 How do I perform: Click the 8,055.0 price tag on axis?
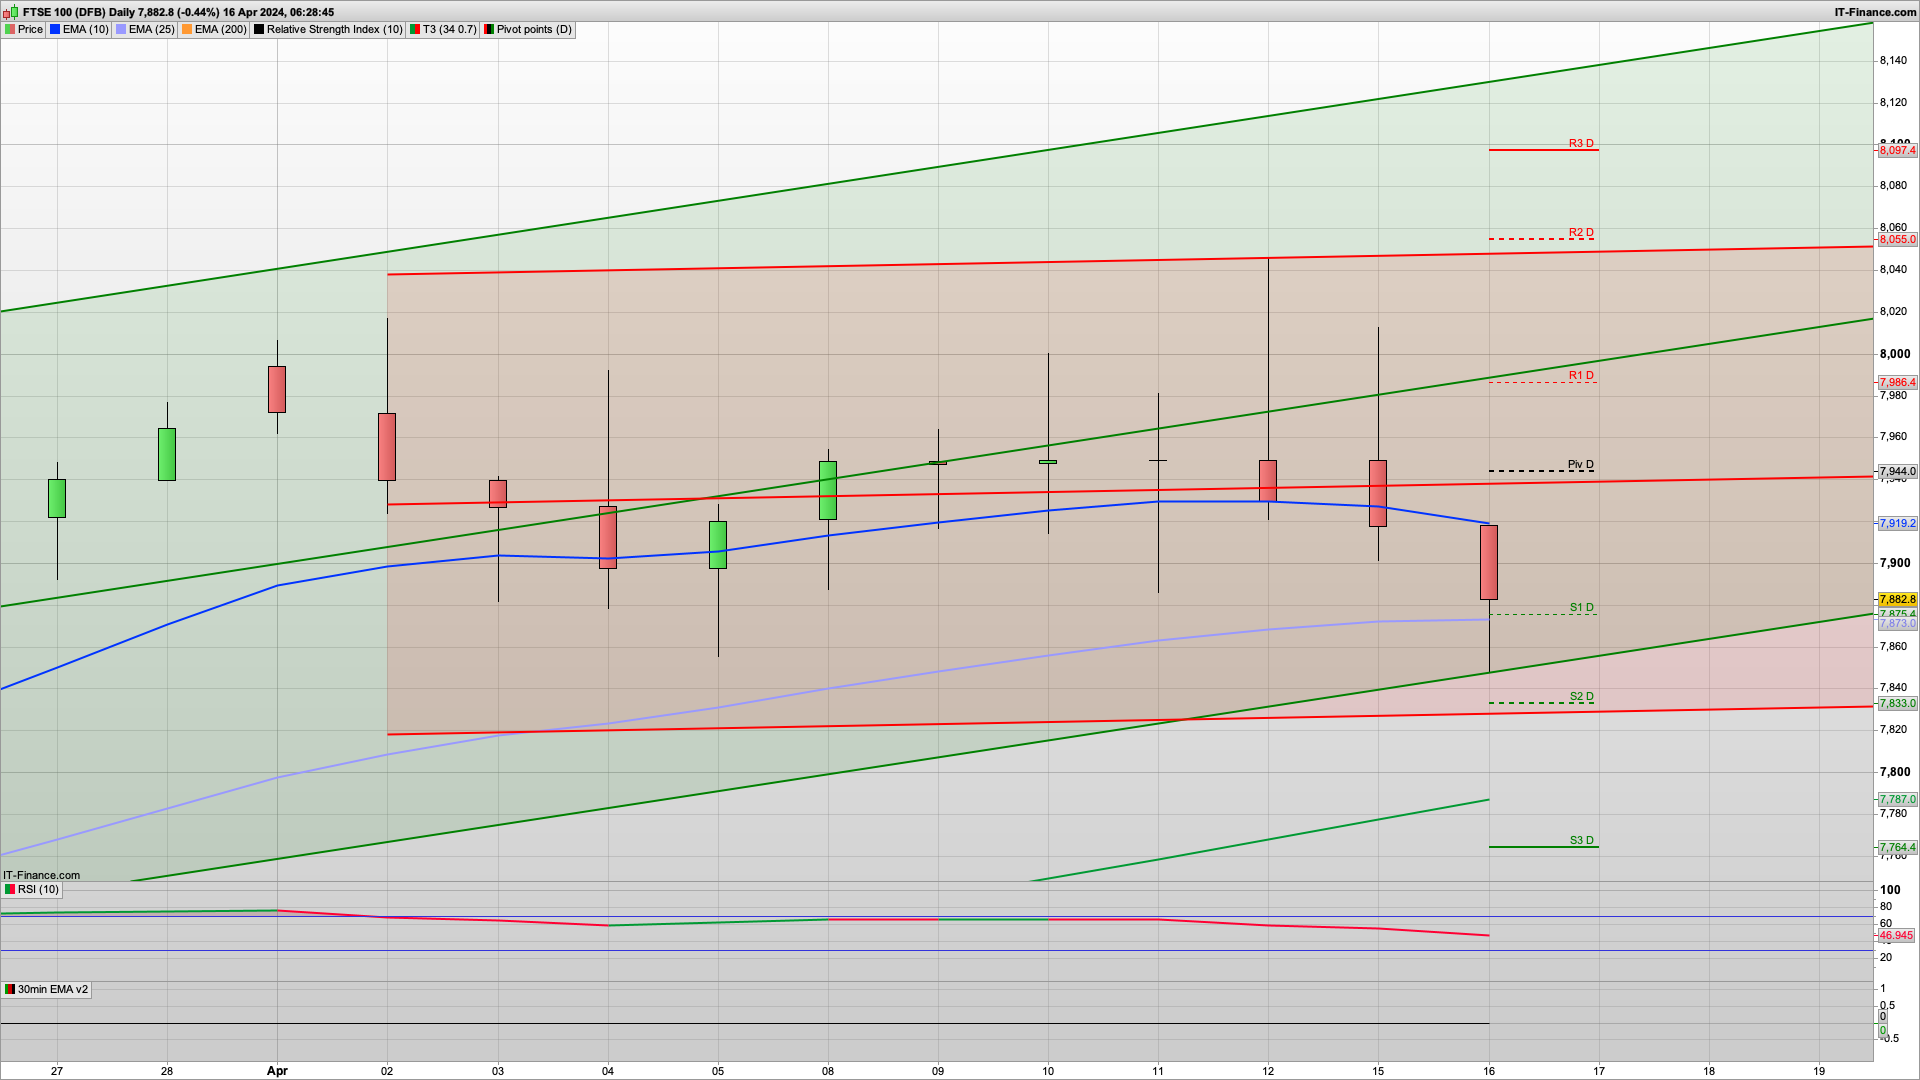[x=1897, y=239]
